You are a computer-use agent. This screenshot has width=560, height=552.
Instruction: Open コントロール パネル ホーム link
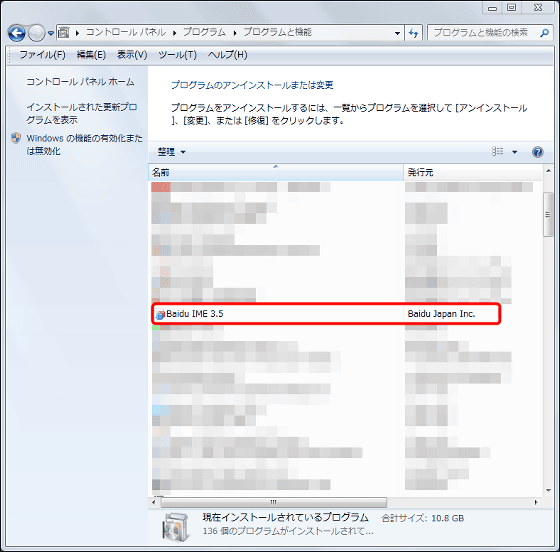point(80,82)
